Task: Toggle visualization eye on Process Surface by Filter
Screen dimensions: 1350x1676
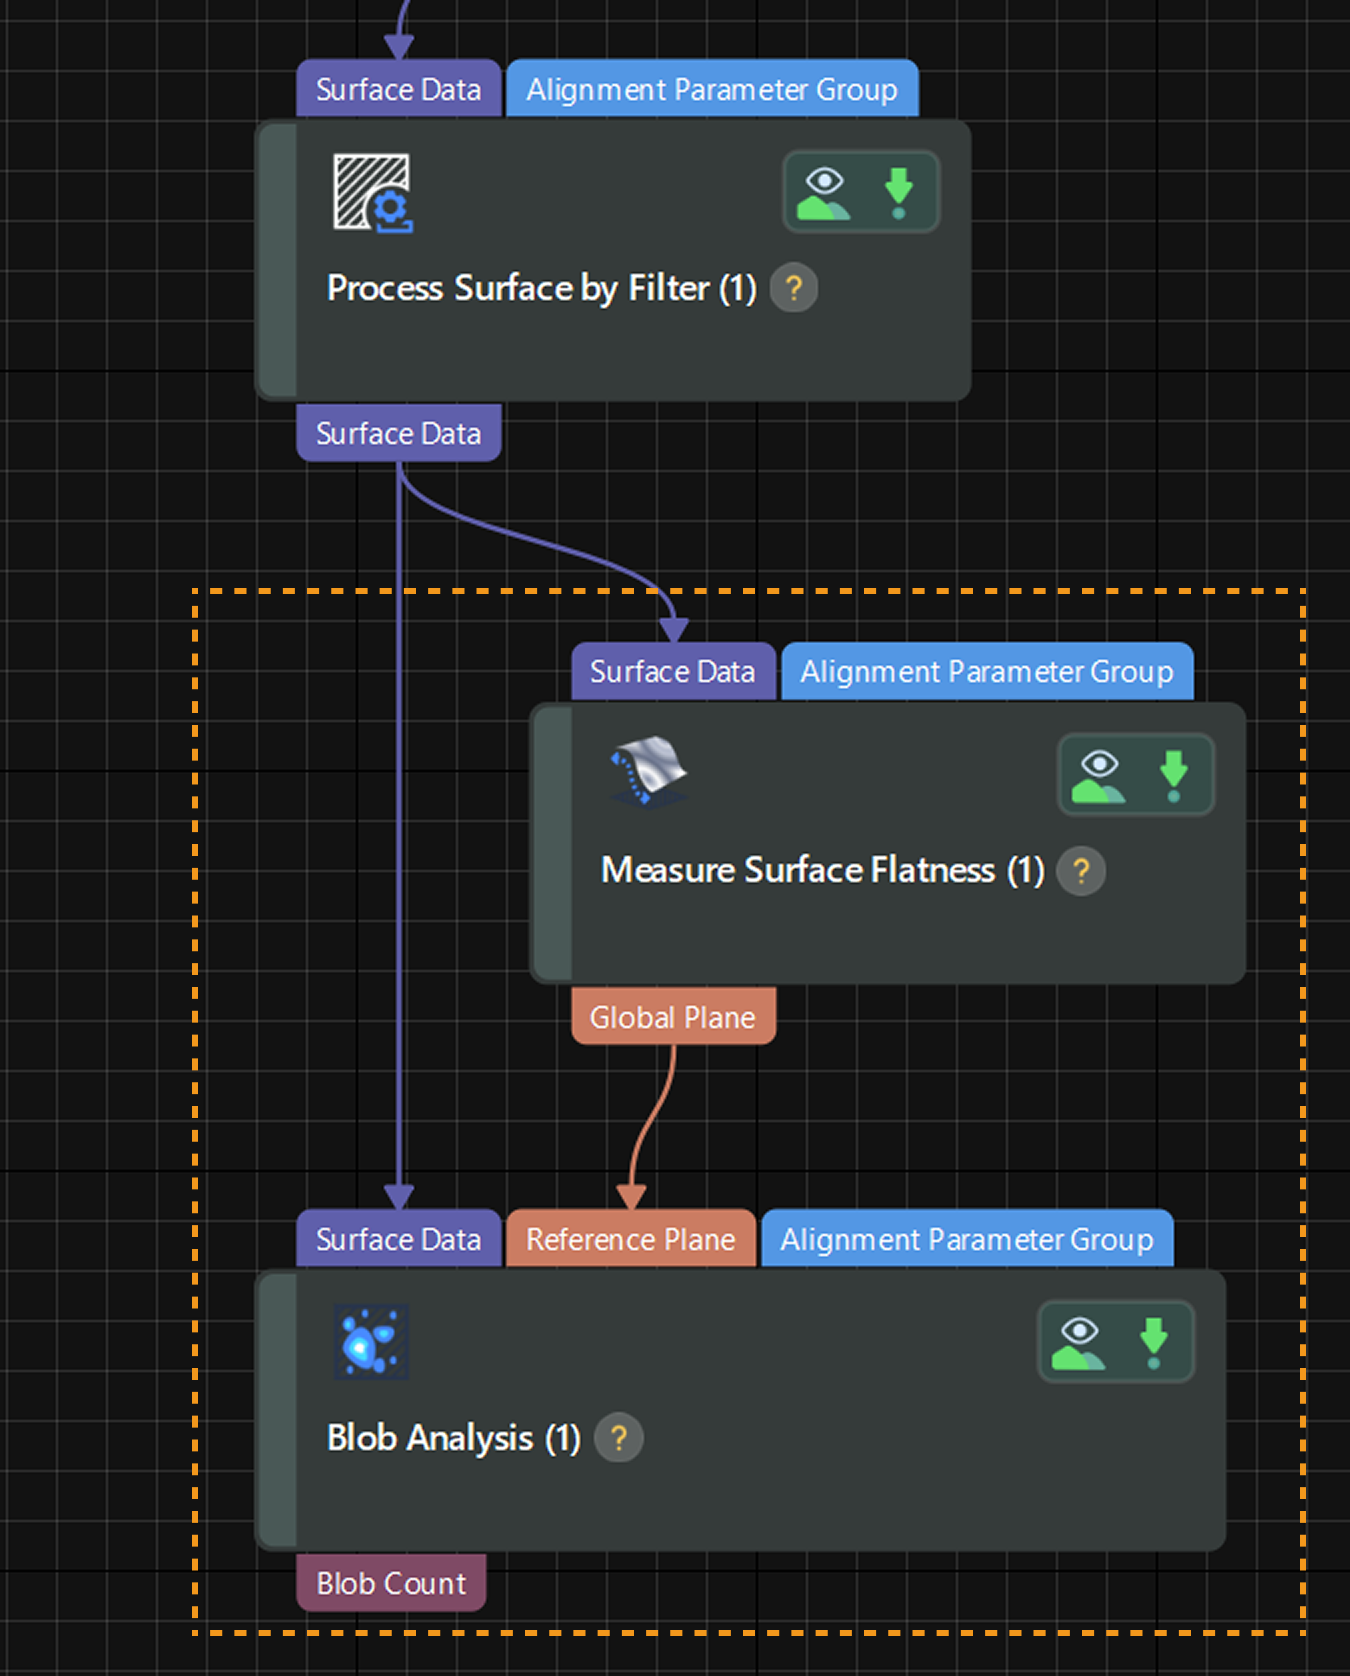Action: [x=823, y=192]
